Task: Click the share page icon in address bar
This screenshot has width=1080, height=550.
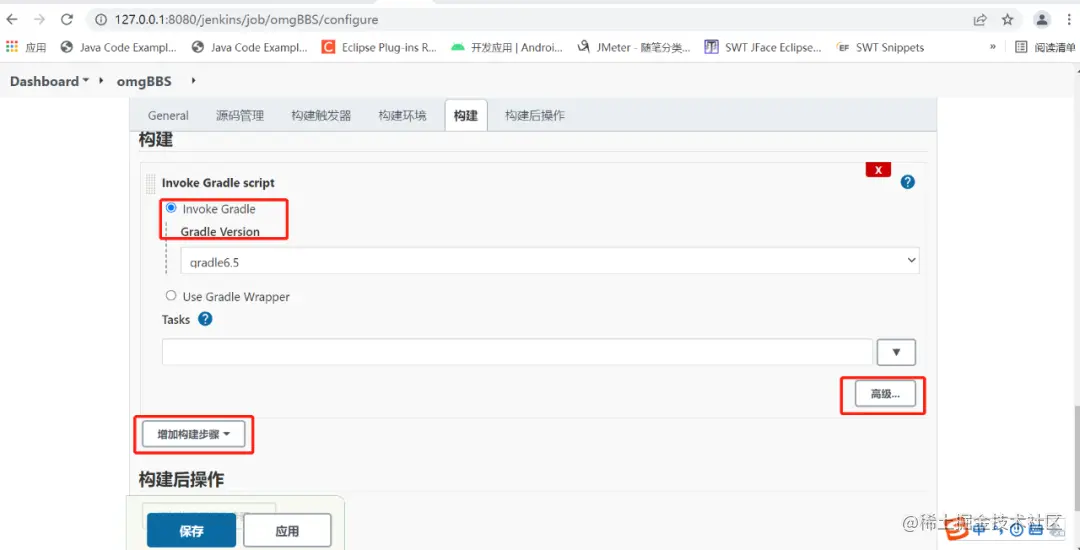Action: coord(979,20)
